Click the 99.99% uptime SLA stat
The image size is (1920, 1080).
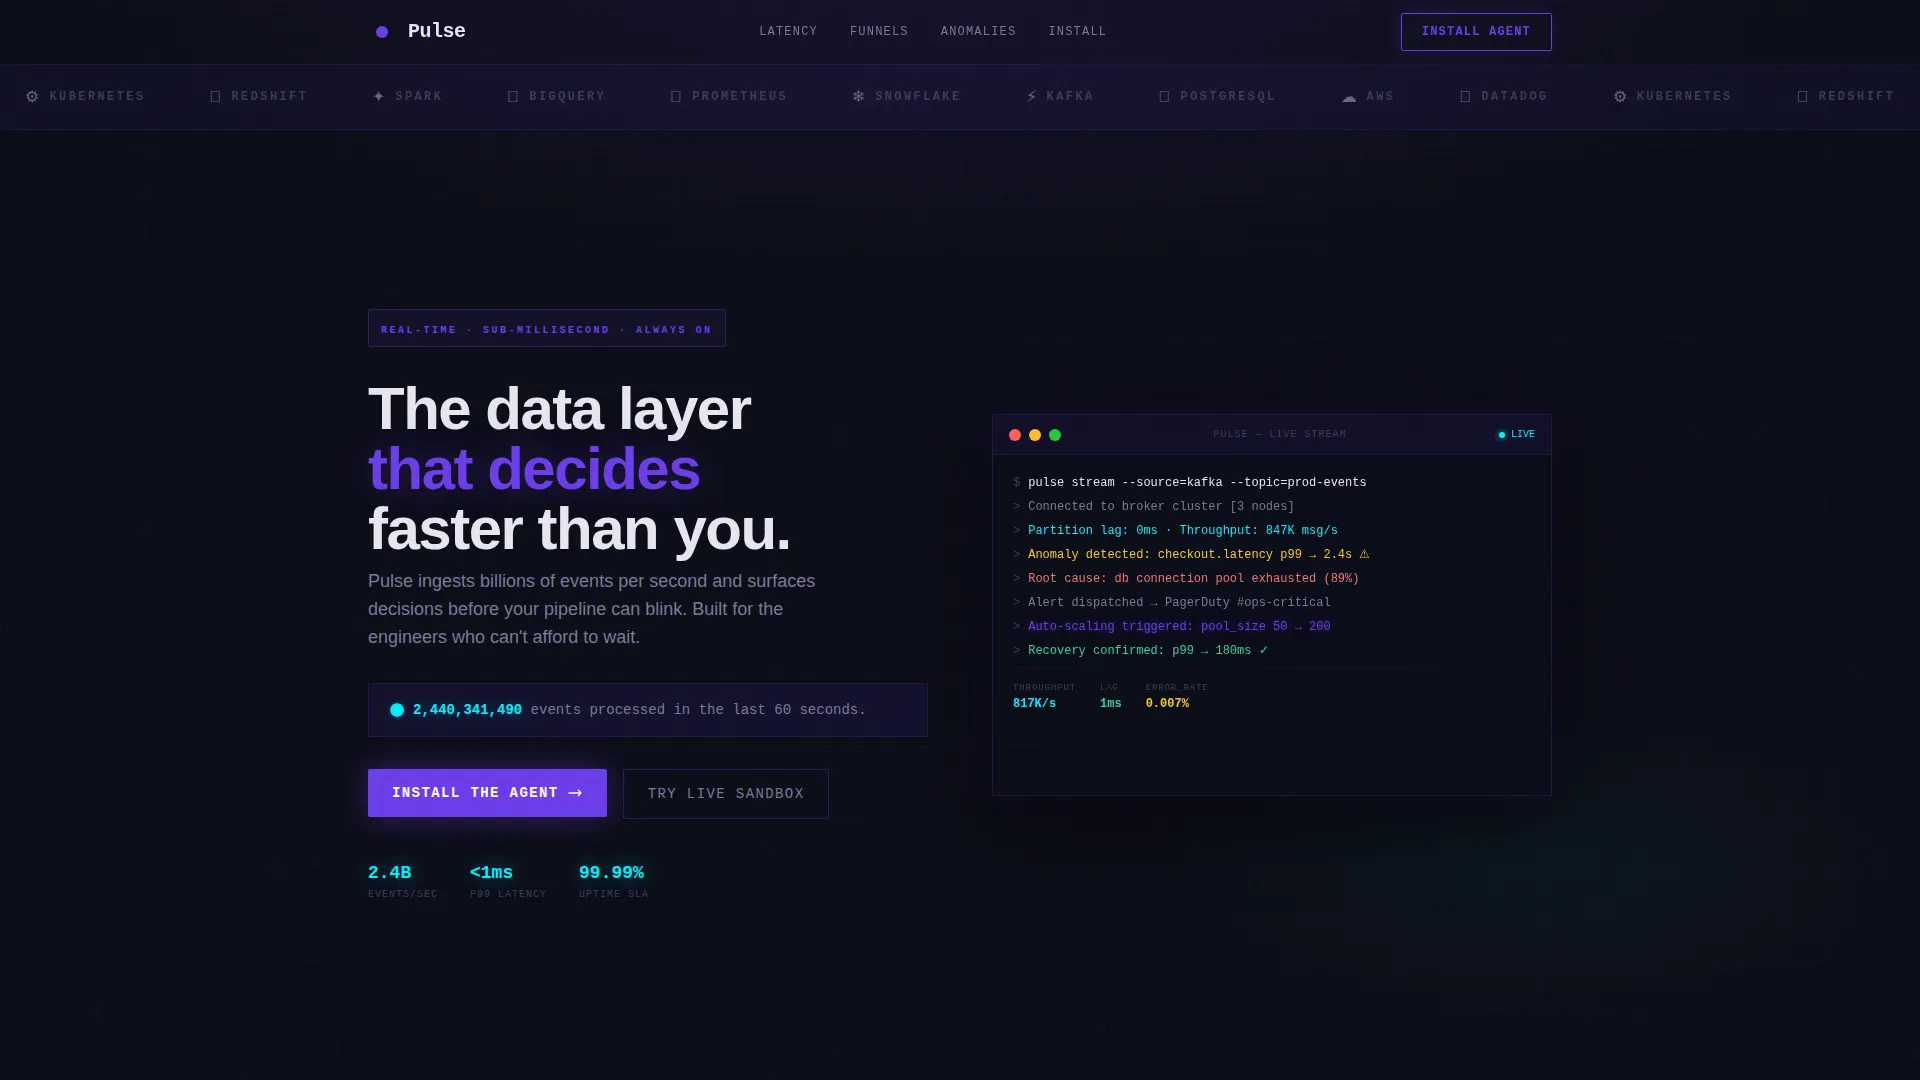[x=613, y=881]
